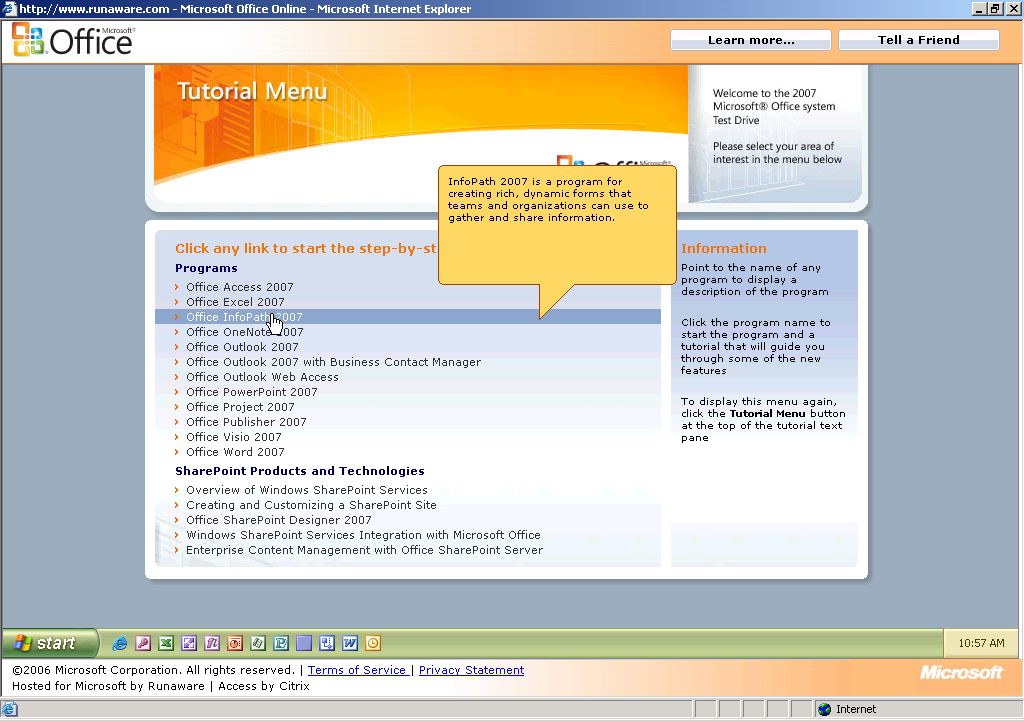This screenshot has width=1024, height=722.
Task: Open Overview of Windows SharePoint Services
Action: pos(306,490)
